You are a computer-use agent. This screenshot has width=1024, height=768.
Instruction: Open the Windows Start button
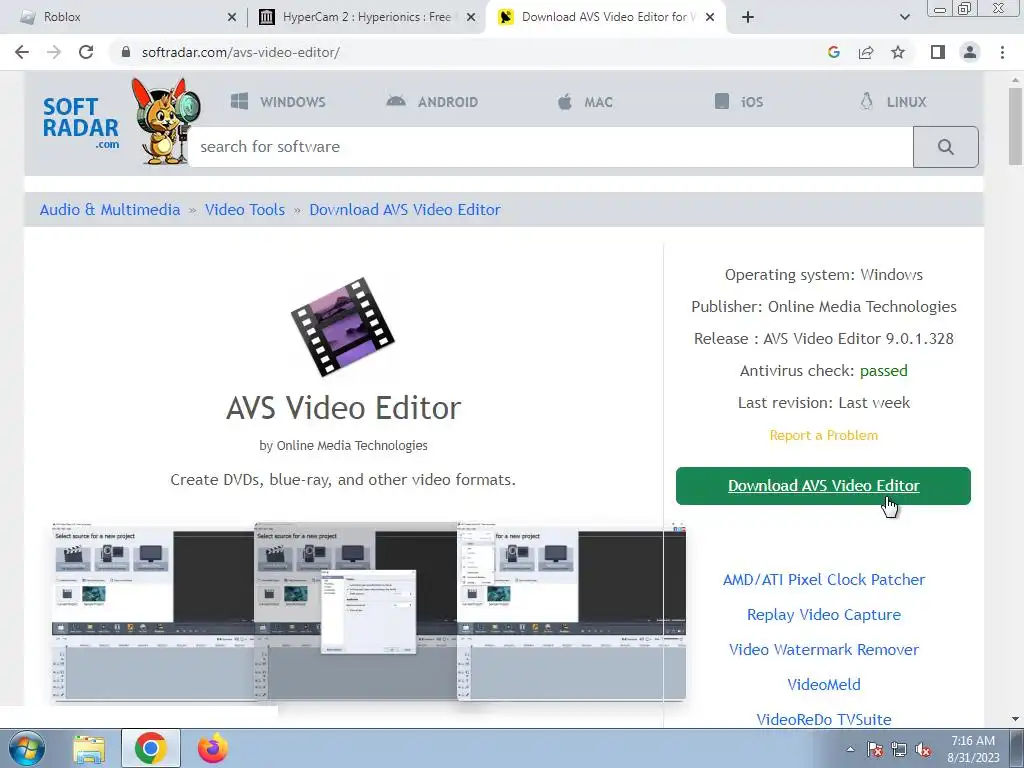(27, 748)
